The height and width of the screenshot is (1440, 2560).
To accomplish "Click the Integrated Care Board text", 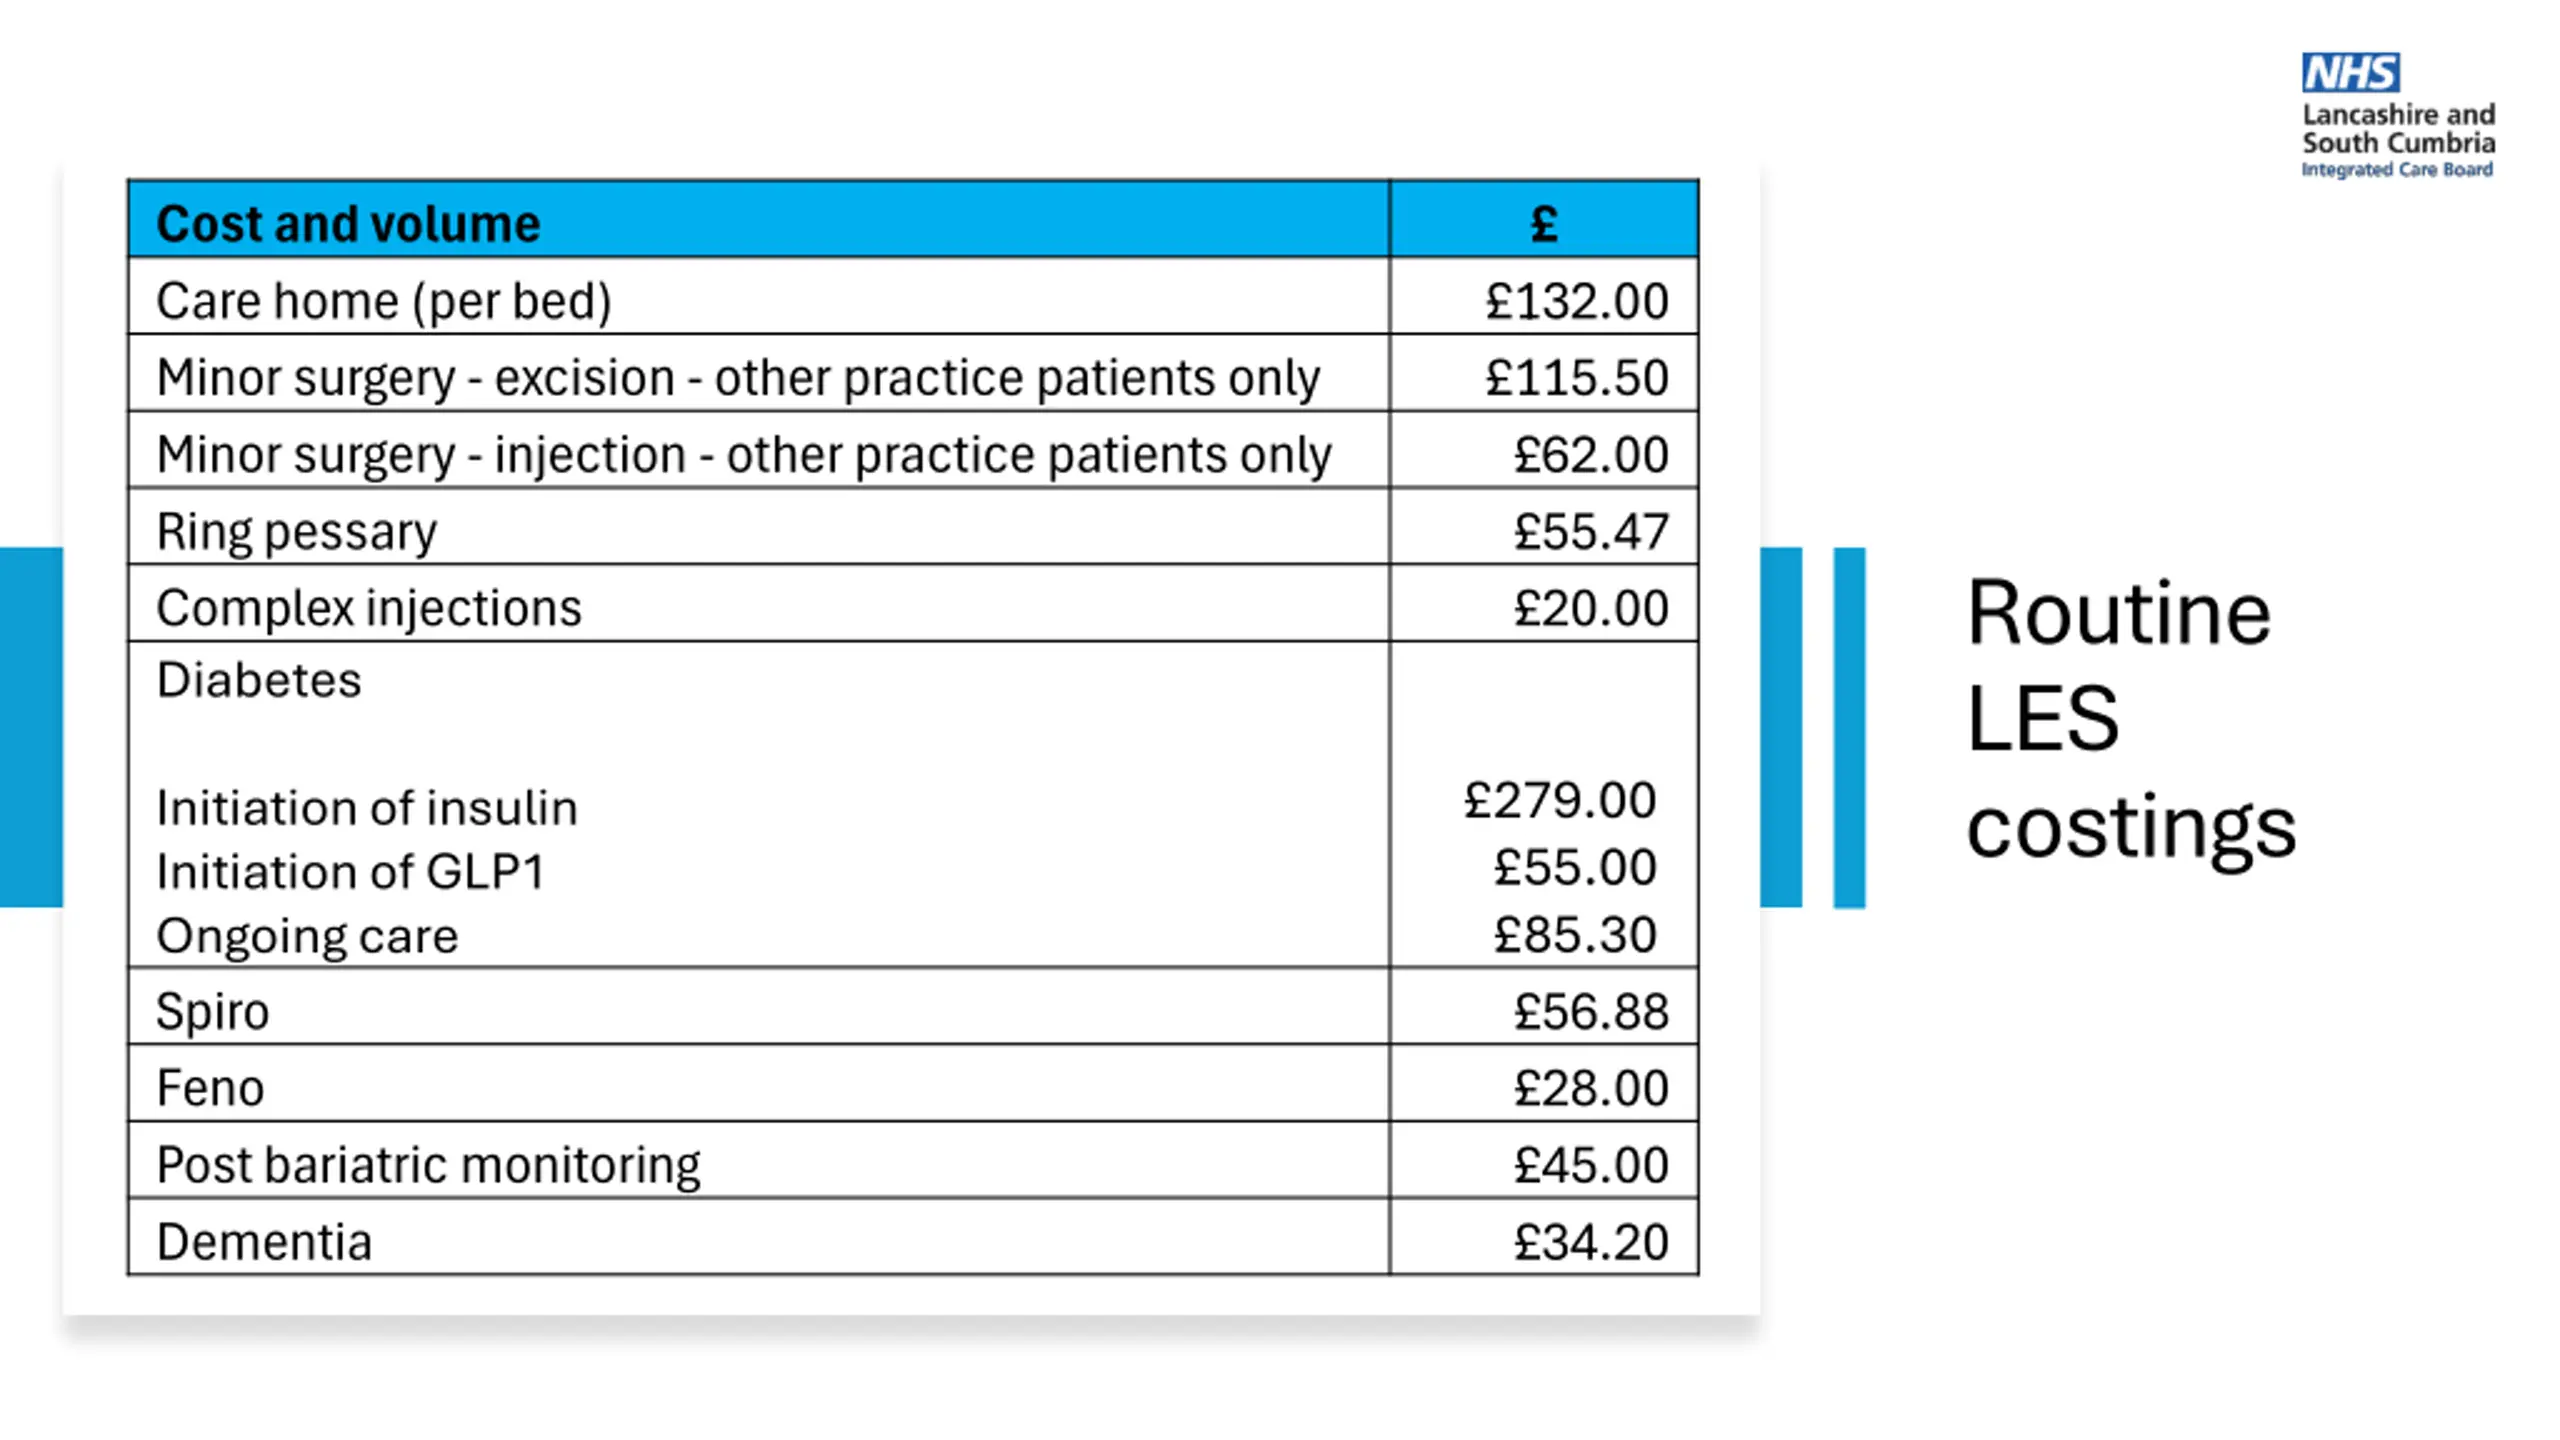I will [2396, 170].
